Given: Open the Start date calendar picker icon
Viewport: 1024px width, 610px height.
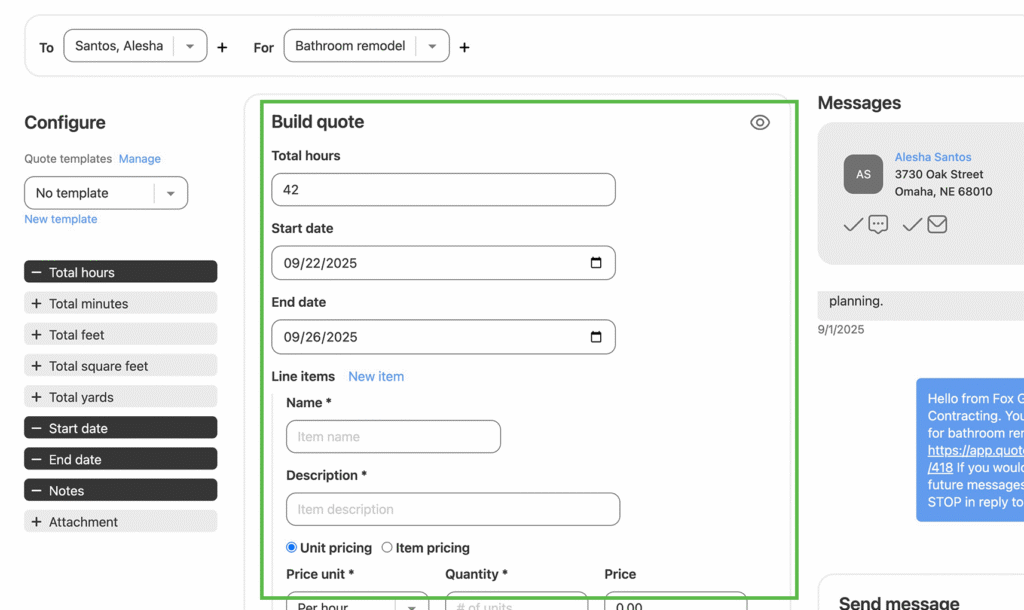Looking at the screenshot, I should click(x=596, y=263).
